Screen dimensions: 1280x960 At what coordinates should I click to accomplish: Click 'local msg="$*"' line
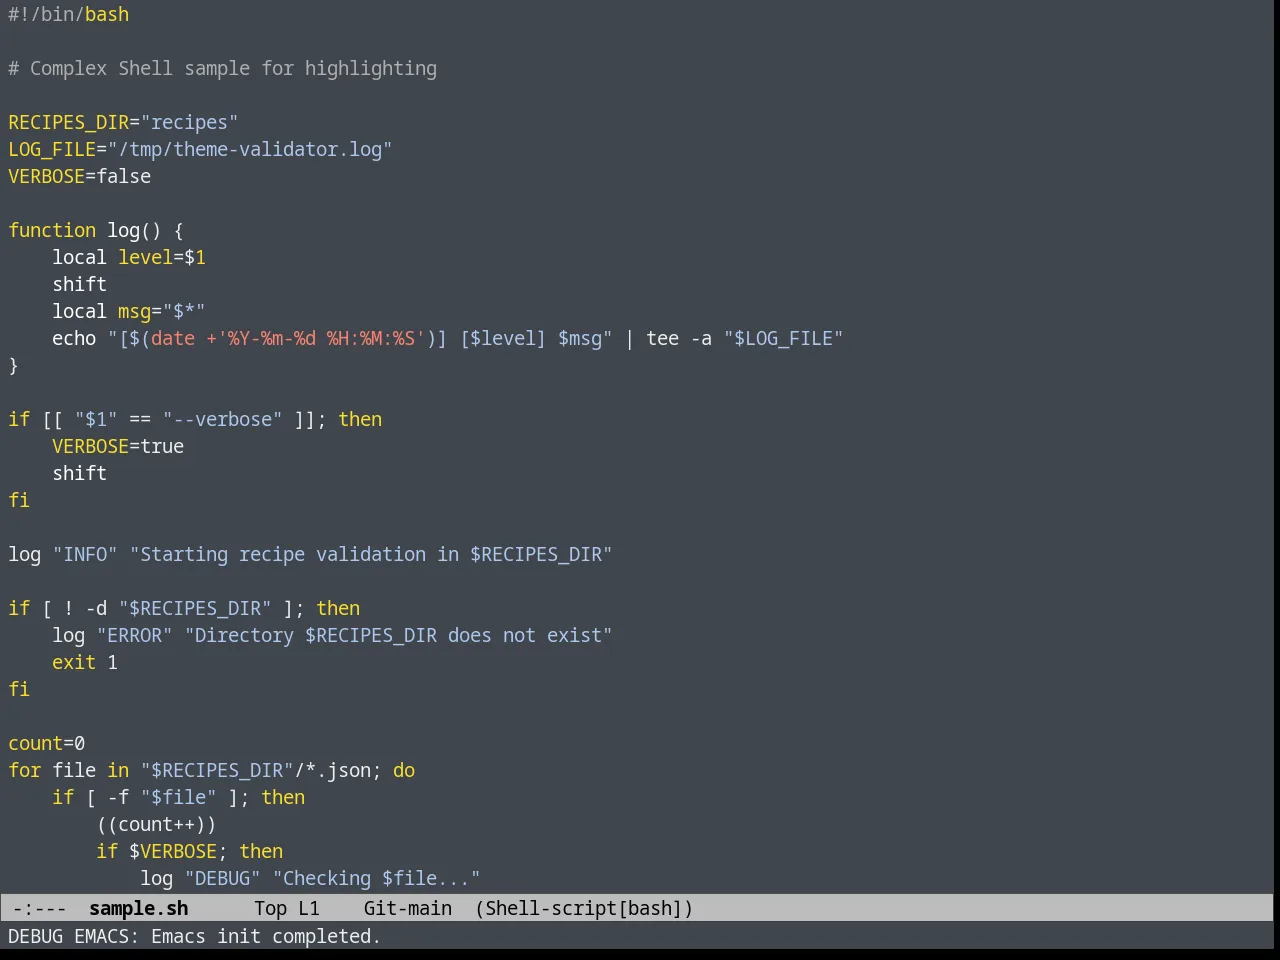tap(129, 311)
